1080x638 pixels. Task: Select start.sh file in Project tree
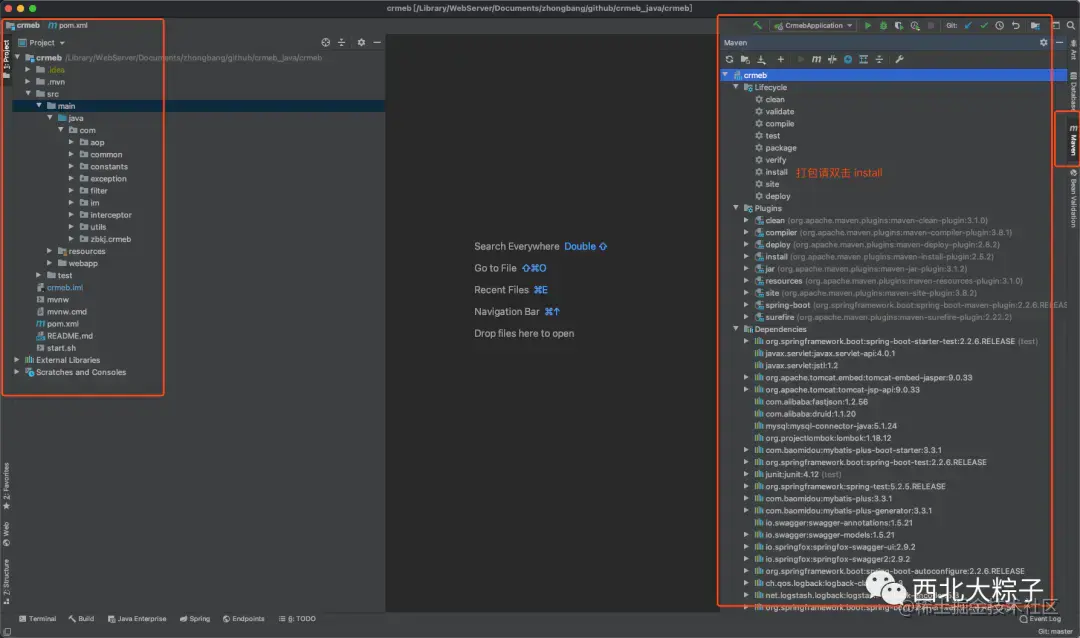56,348
